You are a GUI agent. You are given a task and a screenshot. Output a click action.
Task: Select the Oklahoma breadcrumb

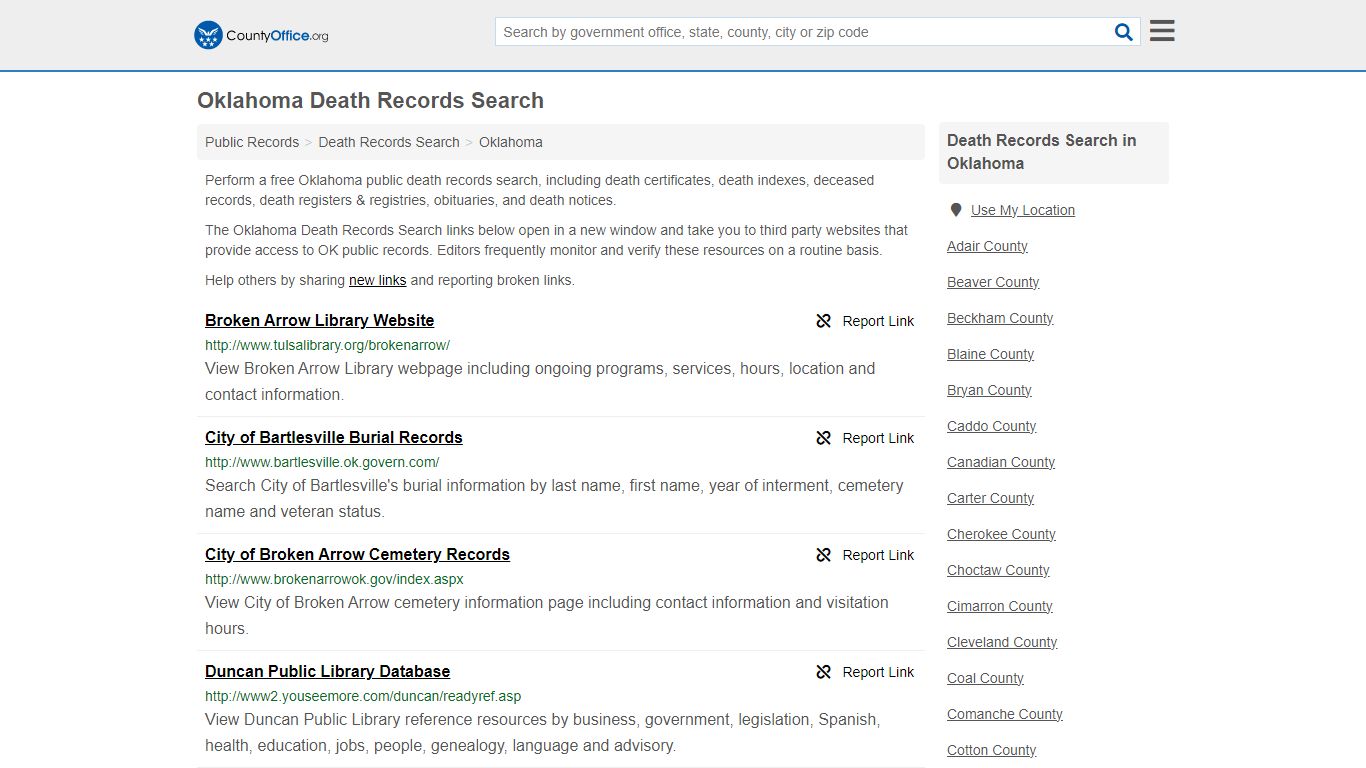511,142
